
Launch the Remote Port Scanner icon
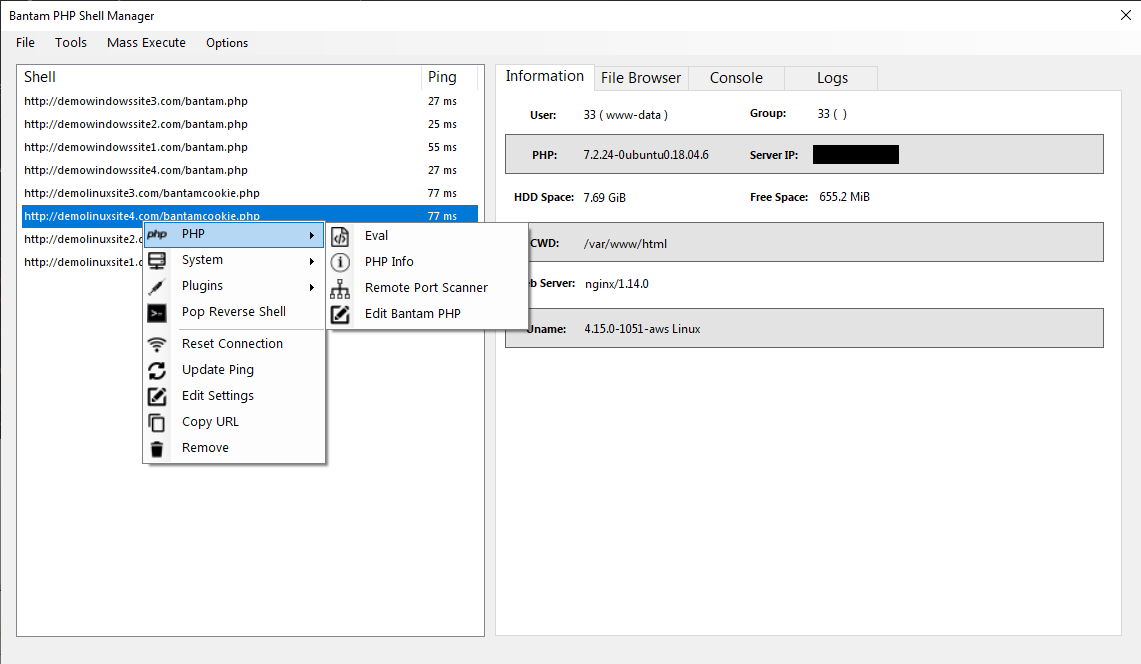coord(340,287)
